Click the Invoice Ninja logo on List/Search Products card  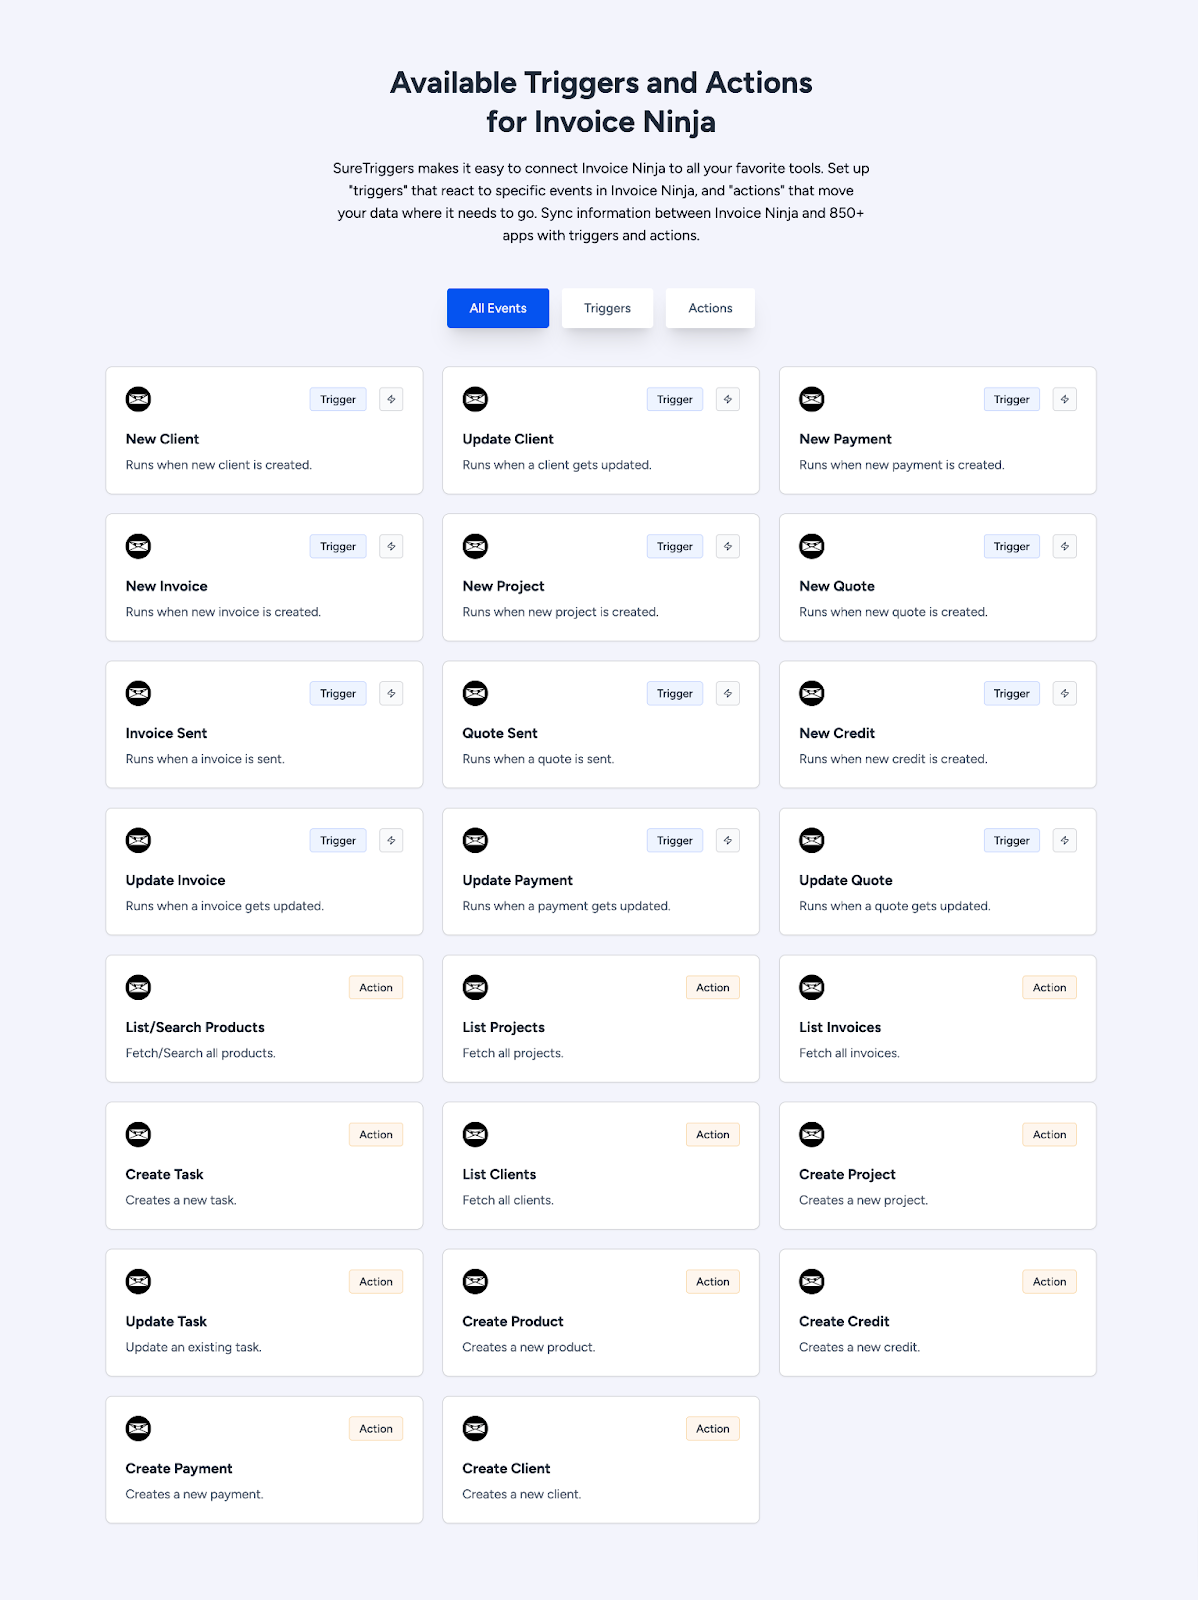coord(139,987)
